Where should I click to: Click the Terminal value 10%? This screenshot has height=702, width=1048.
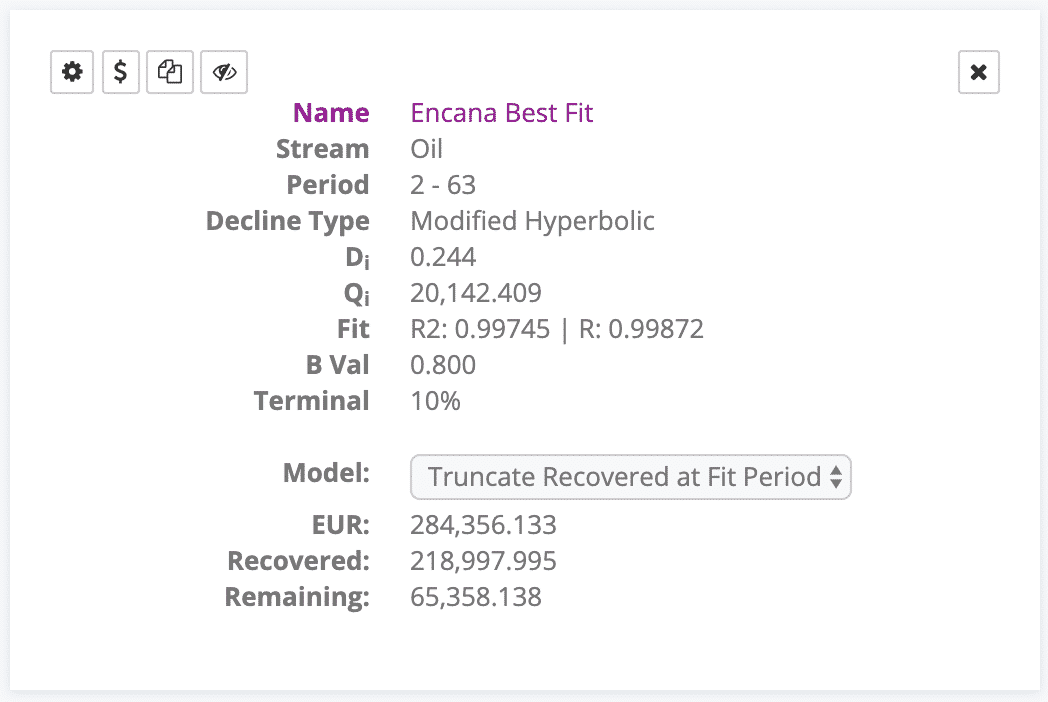tap(435, 401)
